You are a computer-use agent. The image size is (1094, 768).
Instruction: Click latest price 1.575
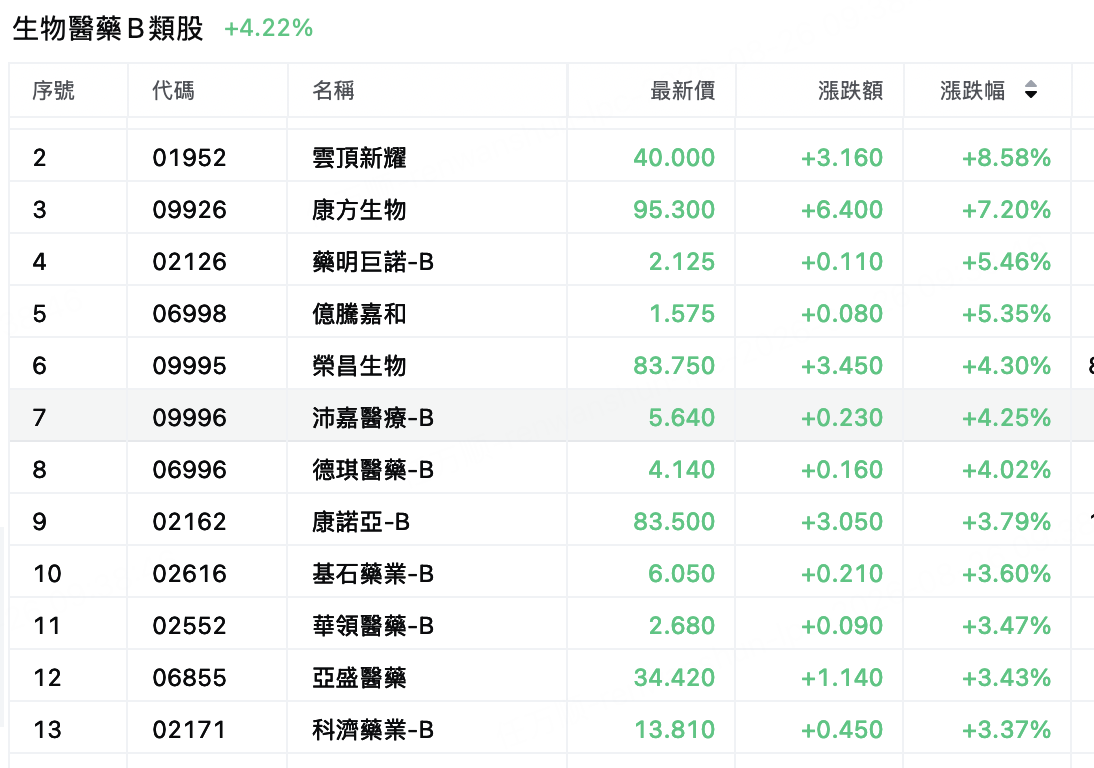682,313
